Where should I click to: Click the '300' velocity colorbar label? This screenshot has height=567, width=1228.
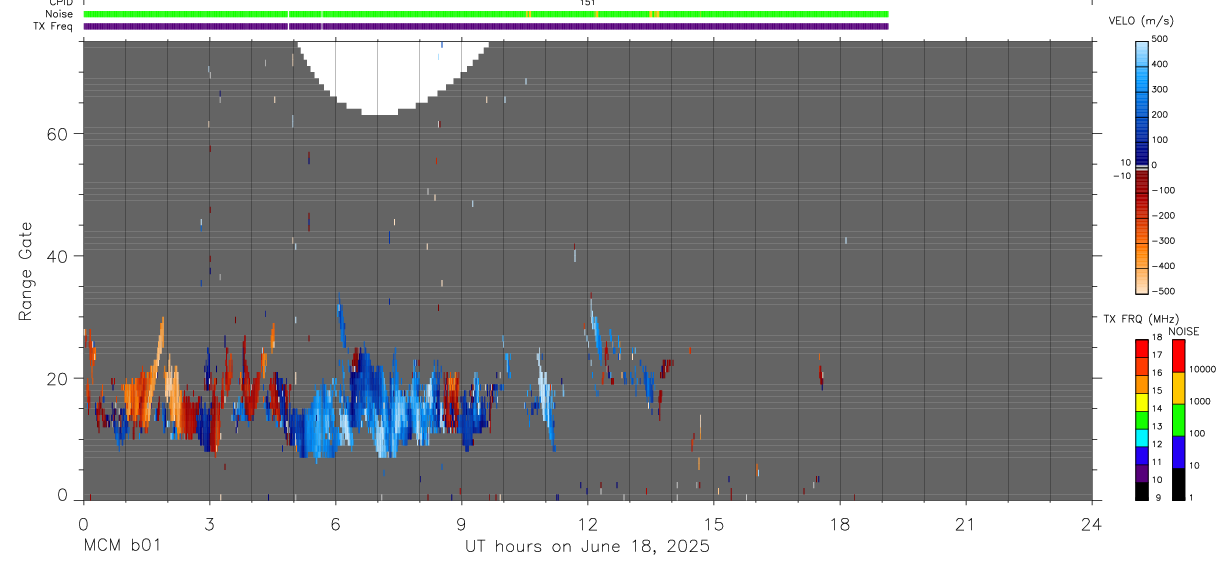[1160, 89]
